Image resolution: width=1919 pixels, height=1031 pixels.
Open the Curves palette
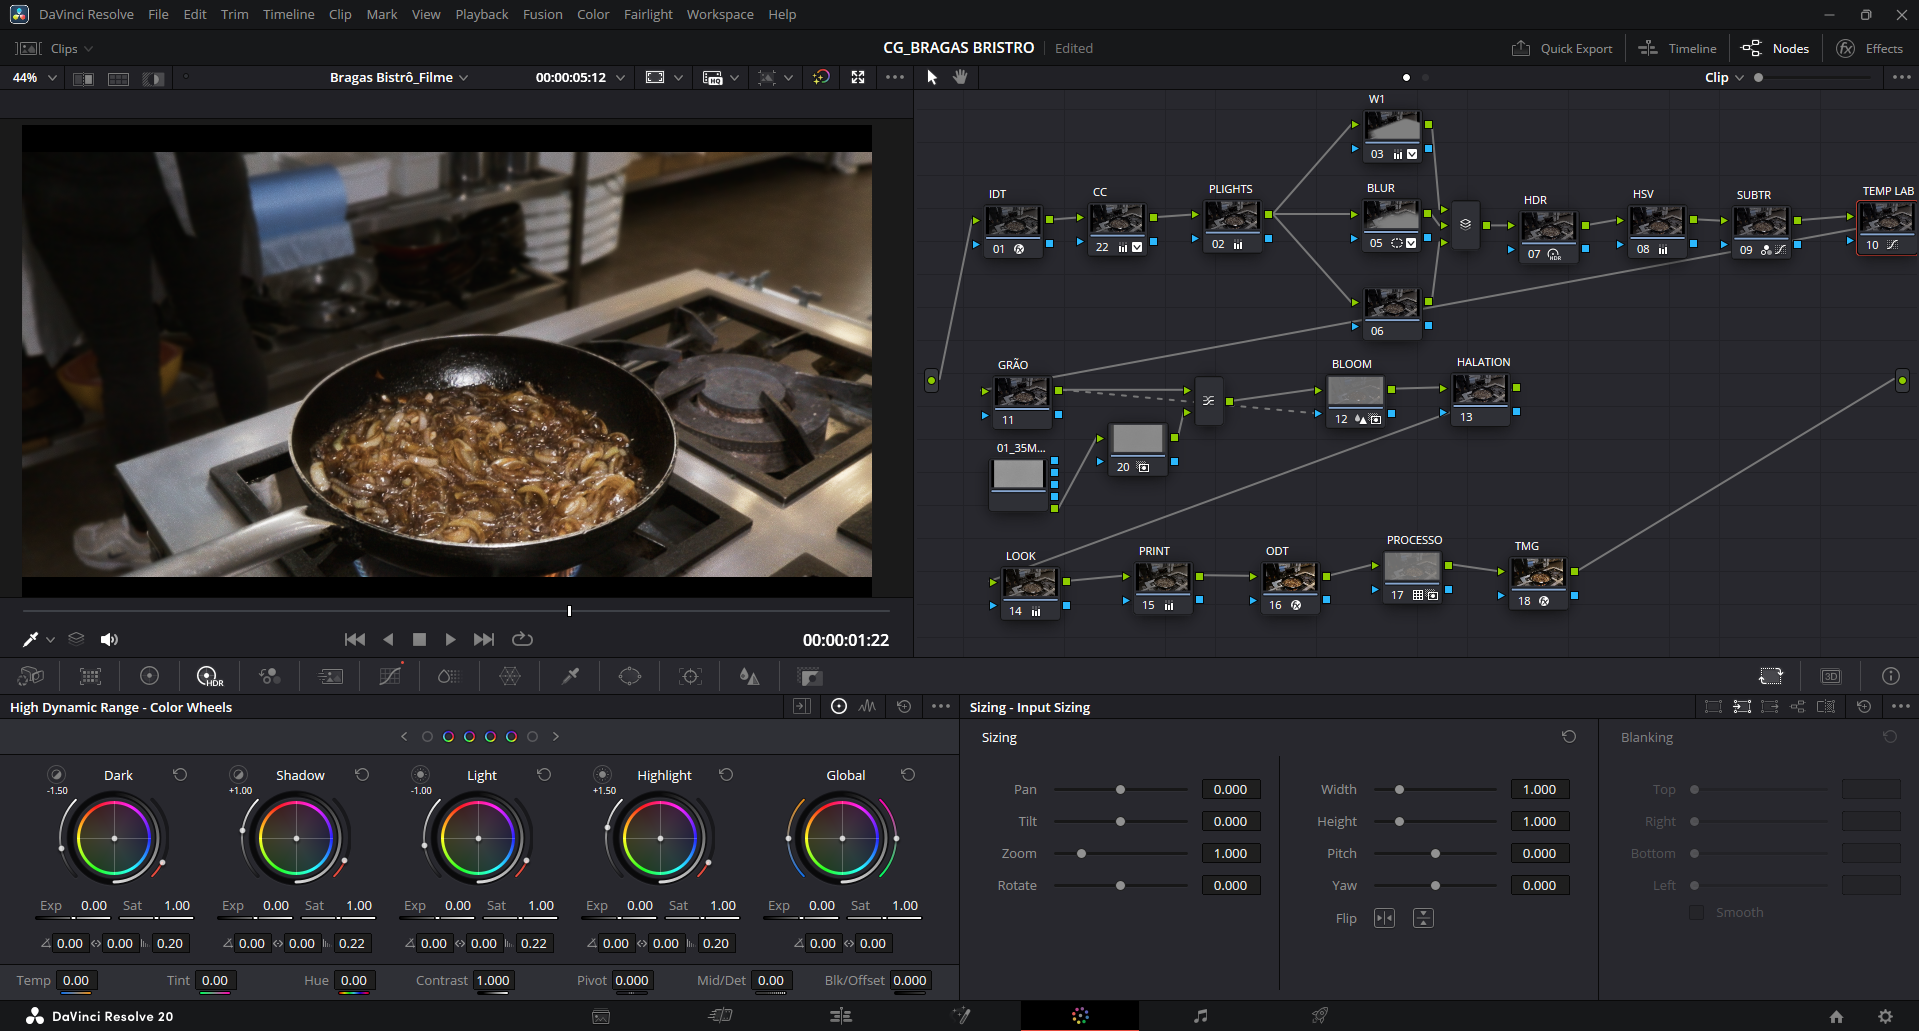pos(390,677)
